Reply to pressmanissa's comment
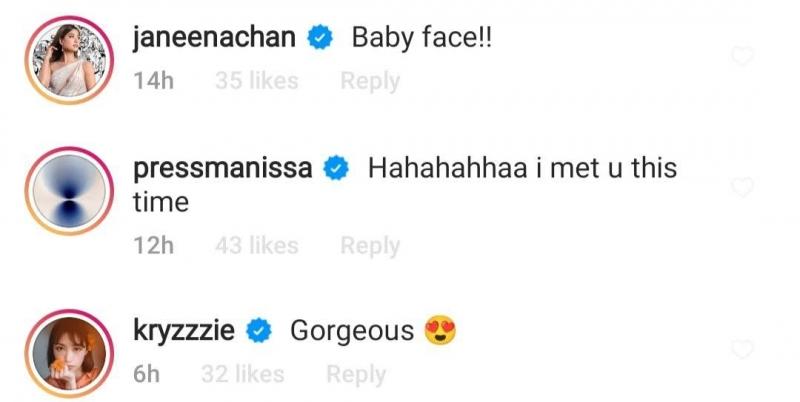Image resolution: width=800 pixels, height=402 pixels. click(x=369, y=245)
